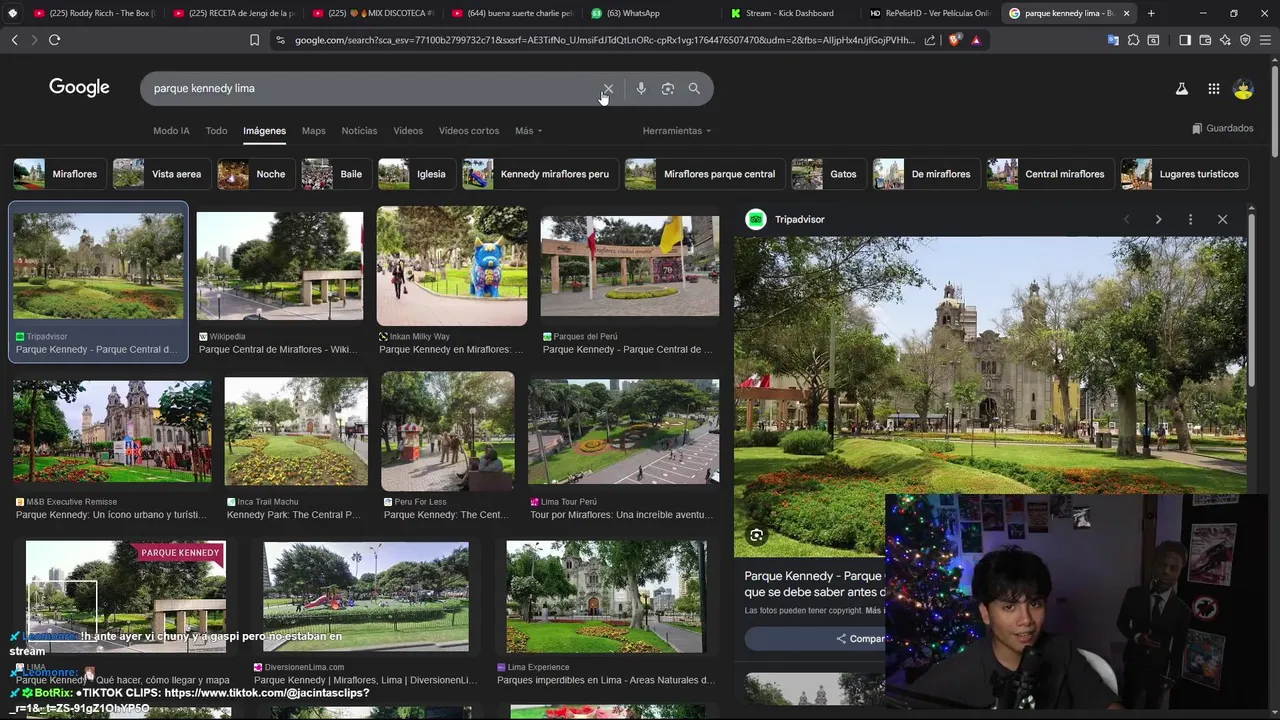The image size is (1280, 720).
Task: Open the Wikipedia Parque Central de Miraflores image
Action: (279, 266)
